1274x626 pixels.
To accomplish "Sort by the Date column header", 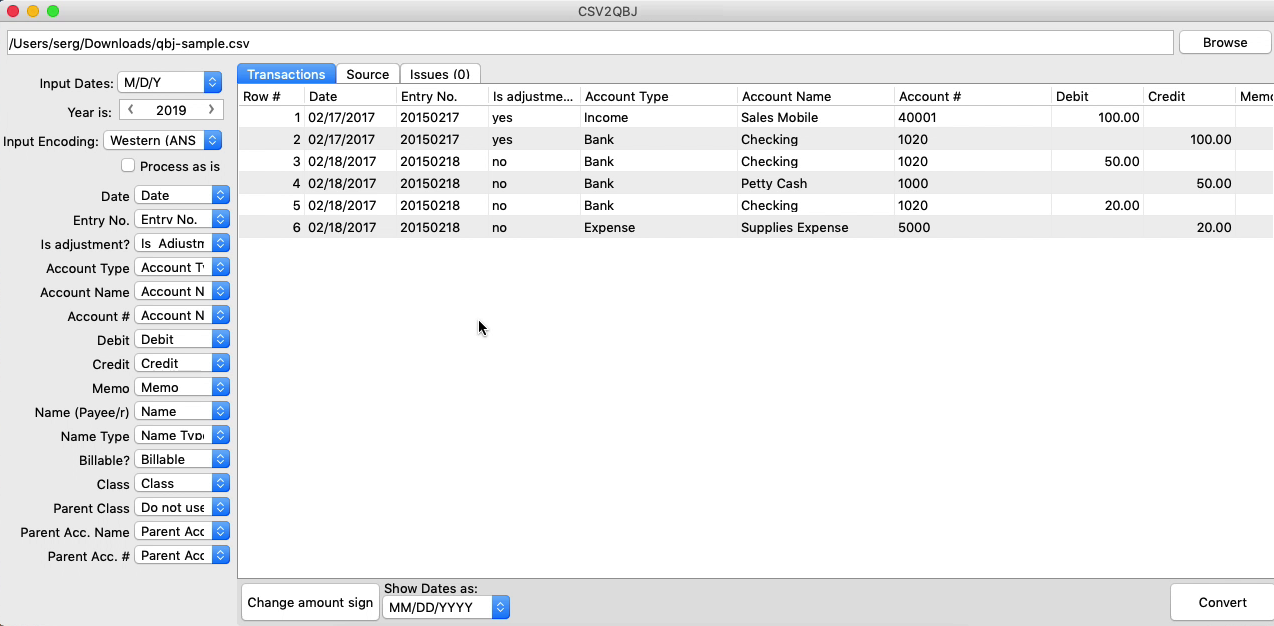I will (350, 96).
